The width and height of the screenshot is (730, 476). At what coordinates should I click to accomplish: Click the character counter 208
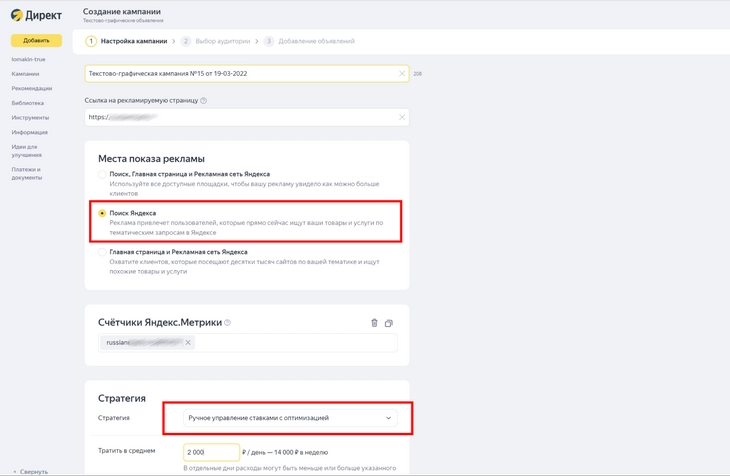click(418, 74)
